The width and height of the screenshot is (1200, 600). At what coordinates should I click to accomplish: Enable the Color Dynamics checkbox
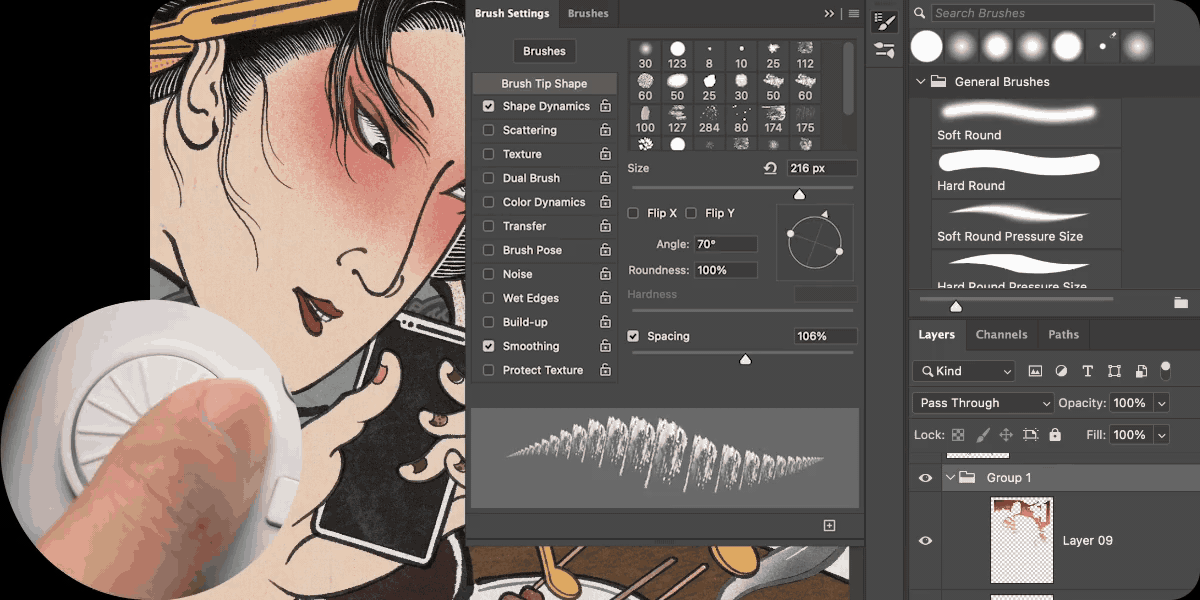(x=488, y=202)
